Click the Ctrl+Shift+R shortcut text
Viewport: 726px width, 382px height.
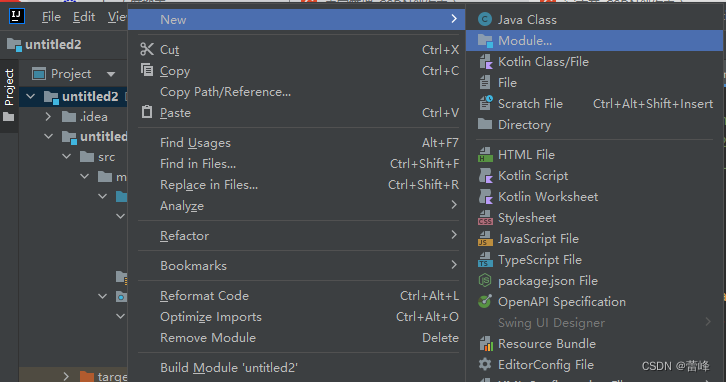coord(423,185)
